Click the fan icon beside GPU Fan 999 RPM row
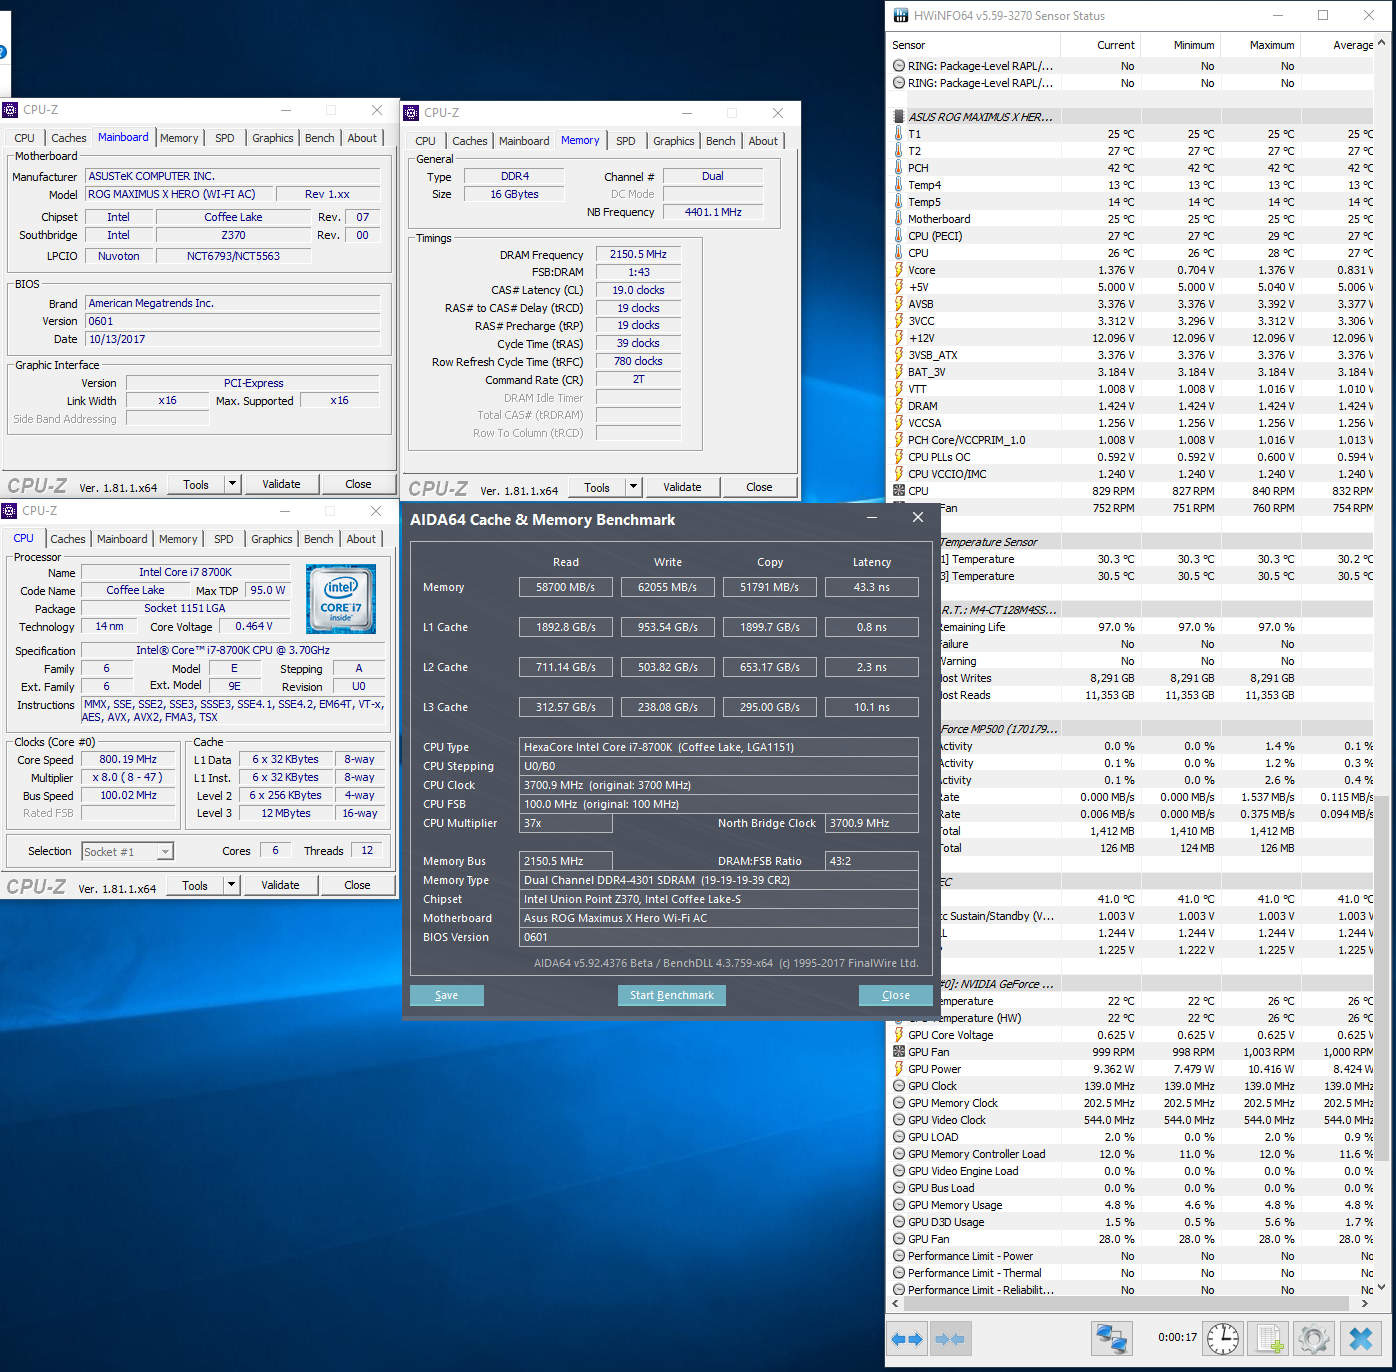 (x=899, y=1052)
